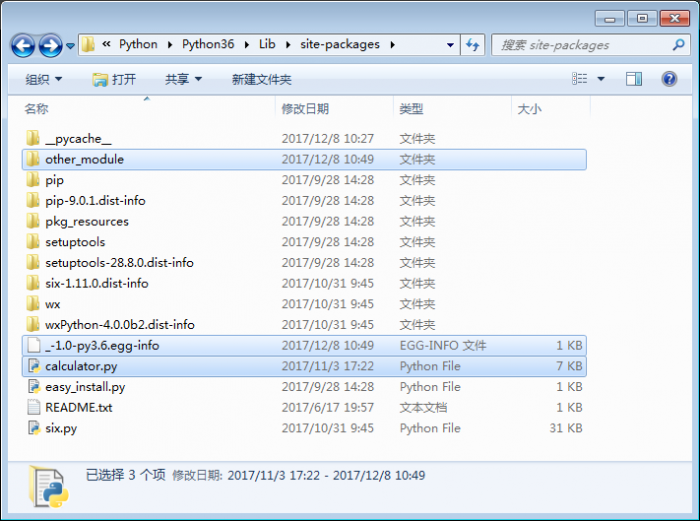
Task: Open the 组织 dropdown menu
Action: (x=43, y=79)
